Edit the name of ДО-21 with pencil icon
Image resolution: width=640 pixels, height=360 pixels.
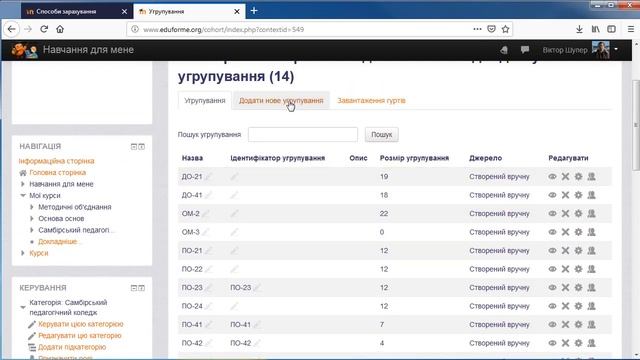click(209, 176)
